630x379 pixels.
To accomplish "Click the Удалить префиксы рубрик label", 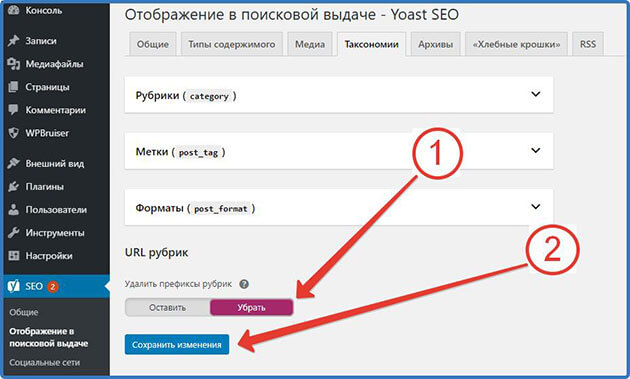I will click(178, 284).
